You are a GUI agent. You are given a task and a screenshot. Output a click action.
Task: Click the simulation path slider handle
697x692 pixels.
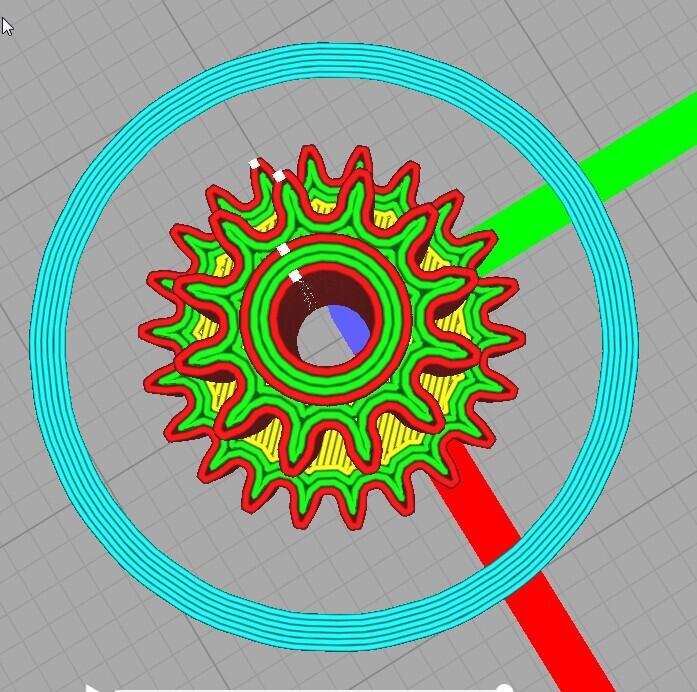[x=504, y=688]
